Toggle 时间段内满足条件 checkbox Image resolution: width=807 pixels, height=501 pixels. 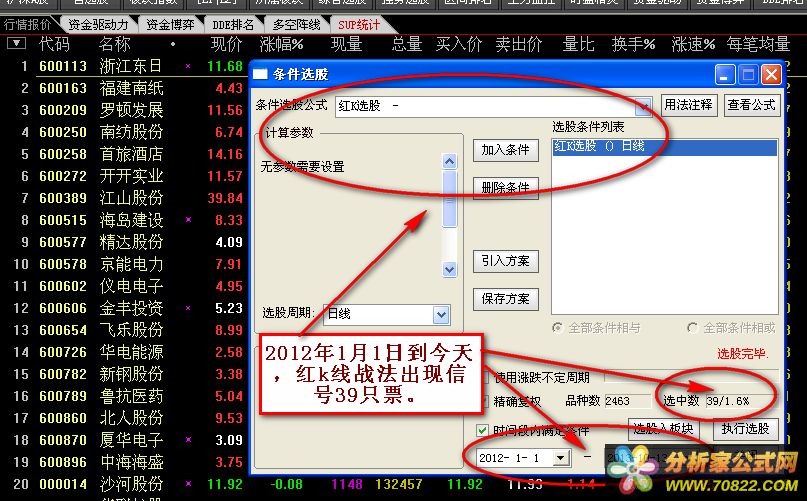tap(482, 429)
